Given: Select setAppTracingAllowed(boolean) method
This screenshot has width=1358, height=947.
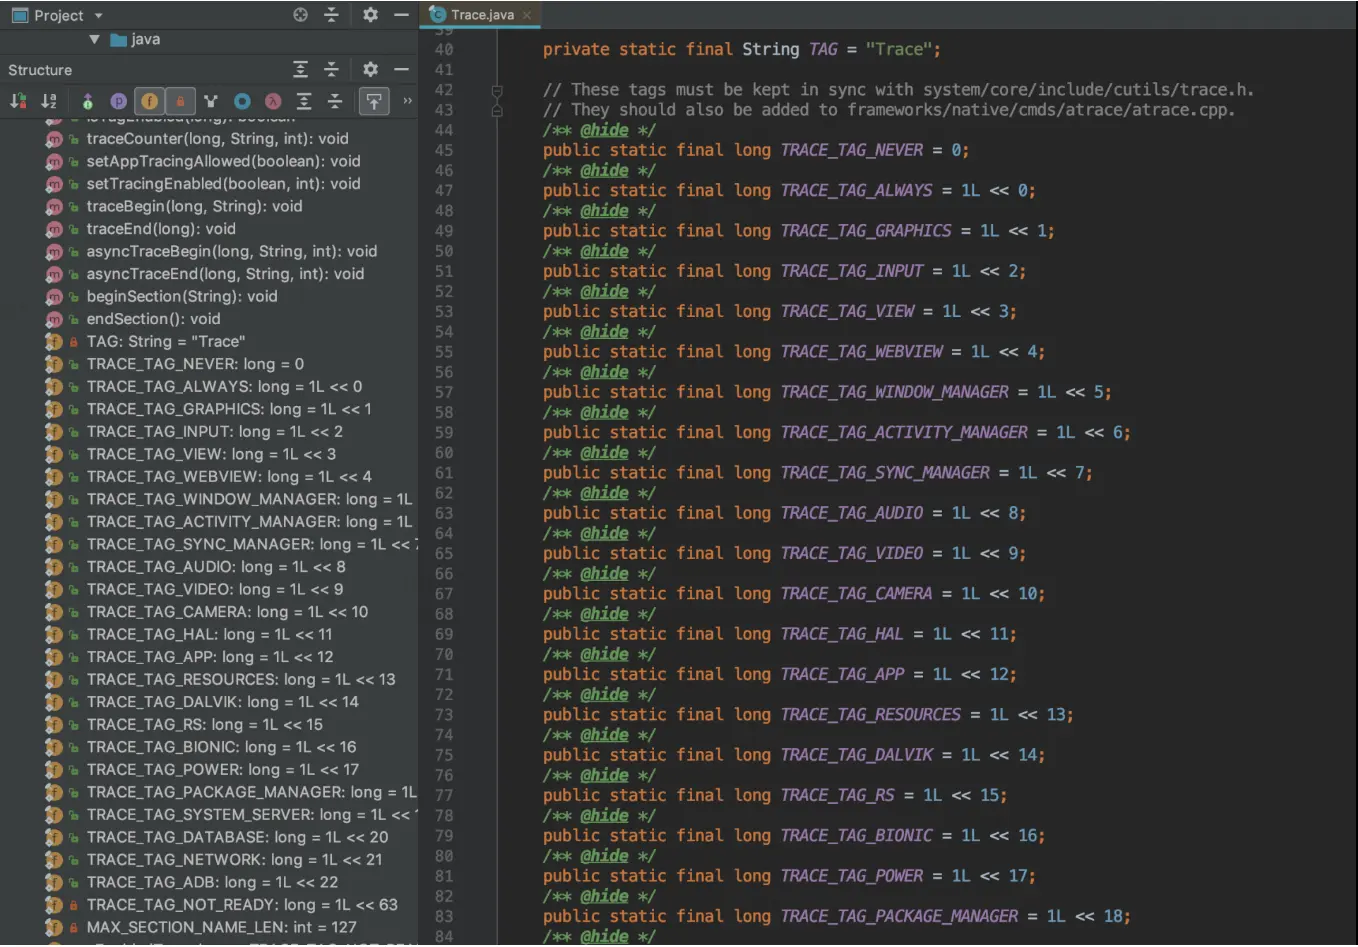Looking at the screenshot, I should pos(223,161).
